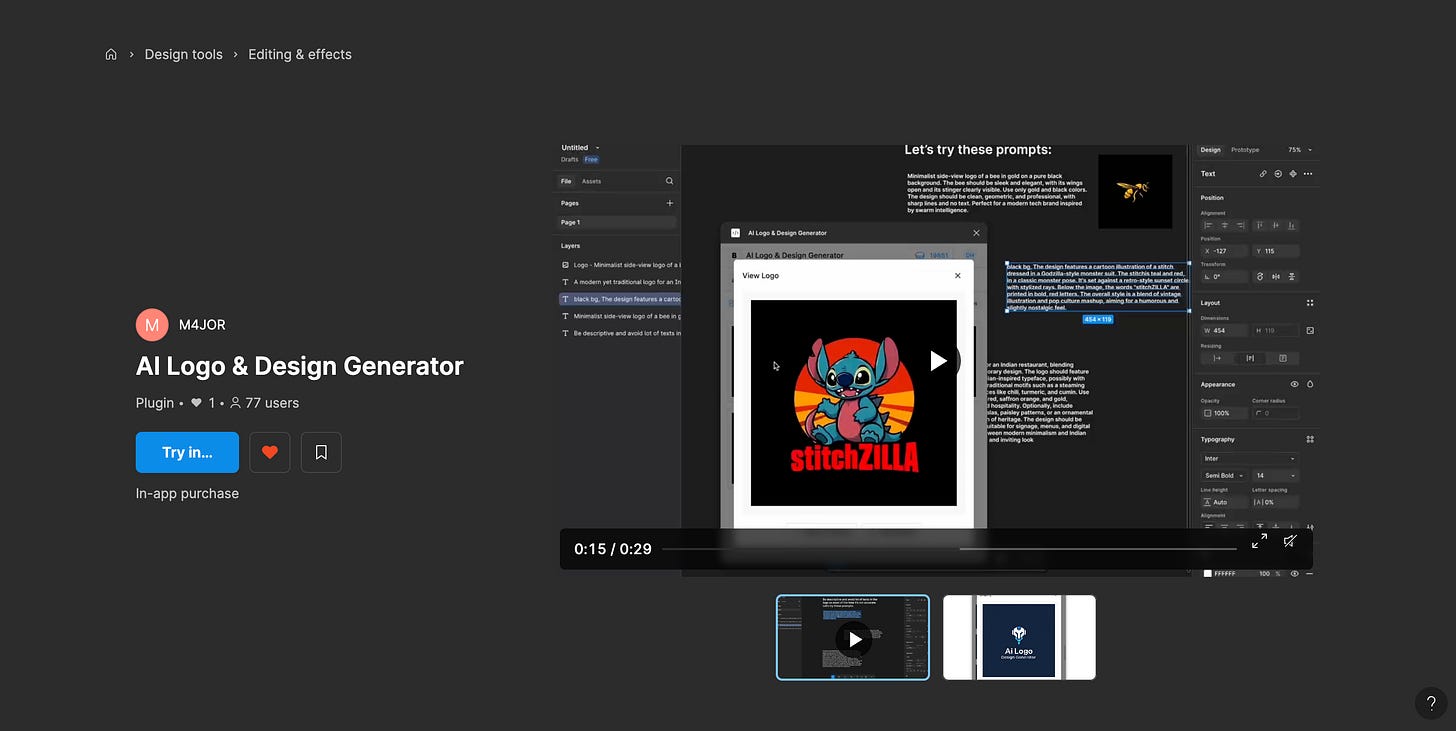Image resolution: width=1456 pixels, height=731 pixels.
Task: Select the Ai Logo image thumbnail
Action: tap(1019, 638)
